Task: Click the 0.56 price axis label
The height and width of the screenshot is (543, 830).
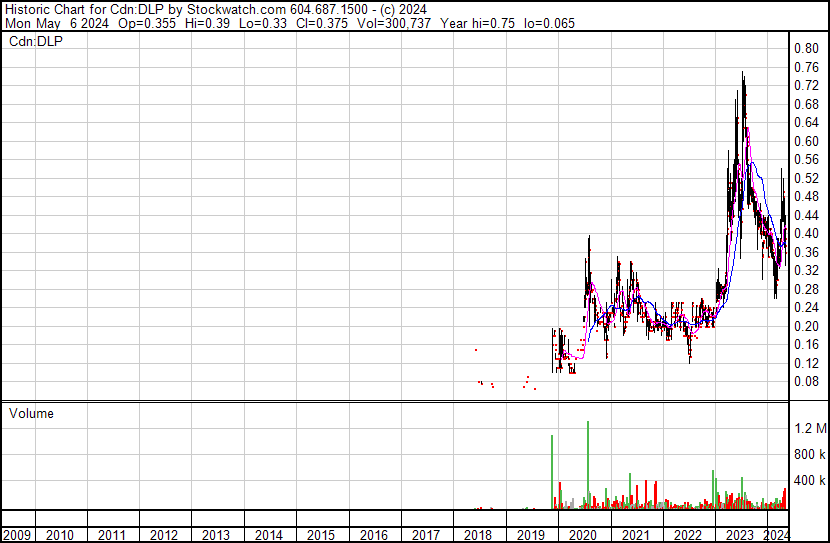Action: 806,160
